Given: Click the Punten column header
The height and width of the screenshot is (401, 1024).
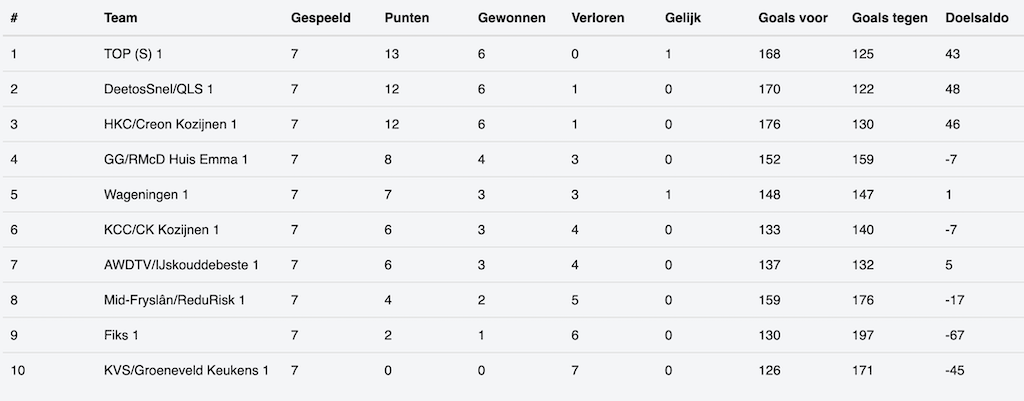Looking at the screenshot, I should click(x=407, y=19).
